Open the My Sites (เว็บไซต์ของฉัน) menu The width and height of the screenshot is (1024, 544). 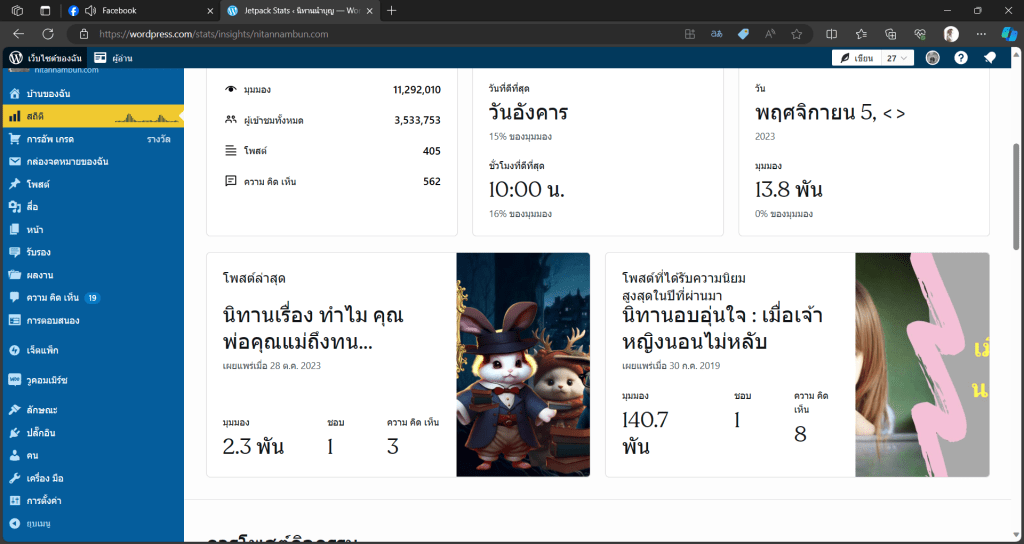click(46, 58)
